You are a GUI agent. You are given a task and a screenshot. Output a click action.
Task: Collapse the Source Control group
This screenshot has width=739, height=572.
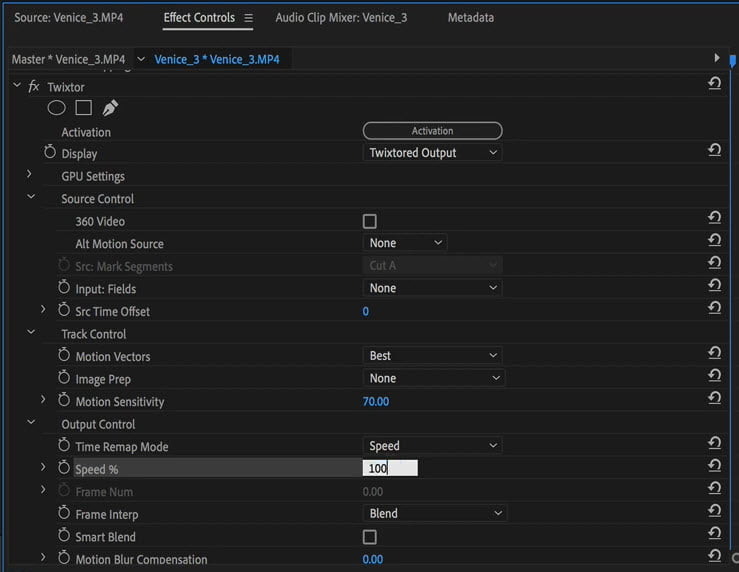click(31, 197)
